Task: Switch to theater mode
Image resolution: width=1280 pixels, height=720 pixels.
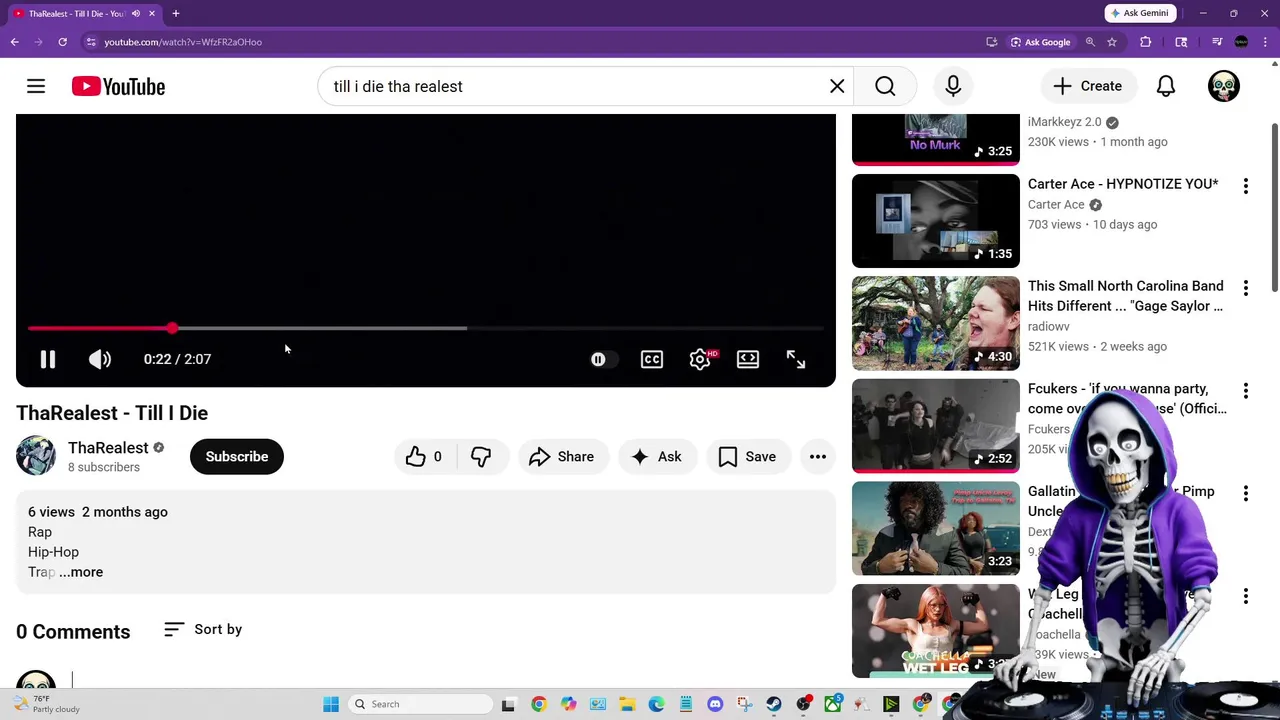Action: point(748,359)
